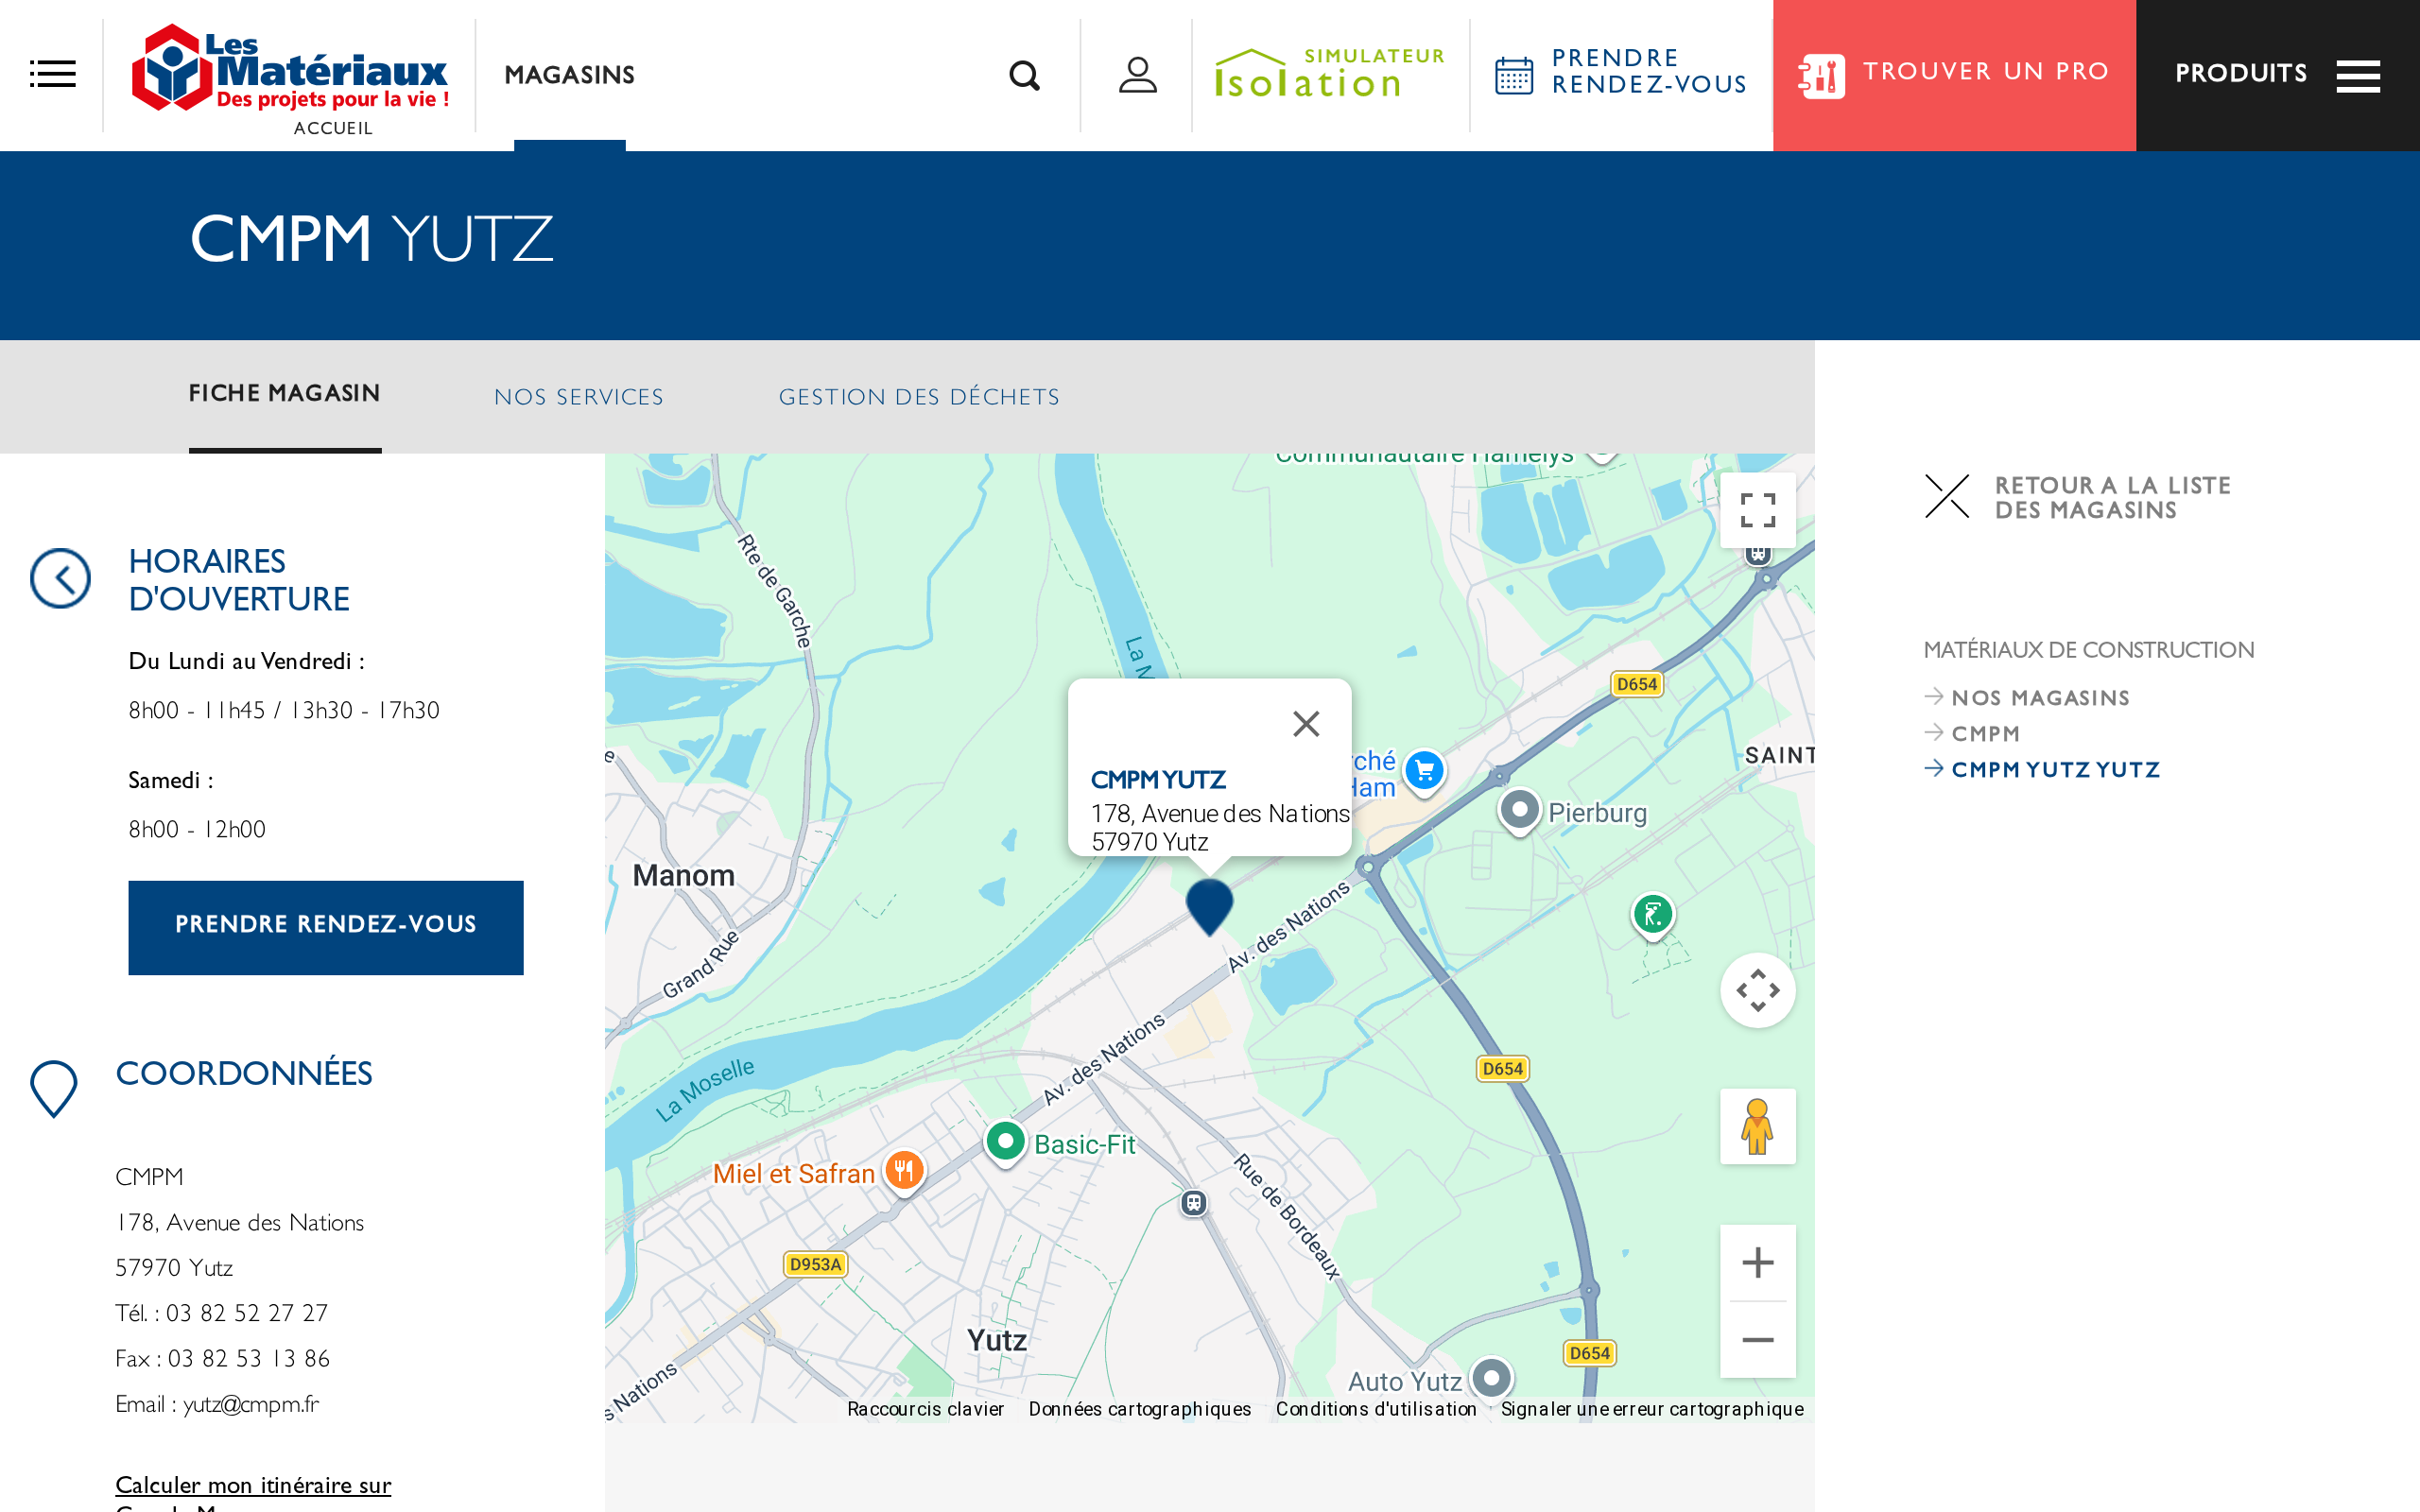Open the Simulateur Isolation link
This screenshot has width=2420, height=1512.
coord(1330,74)
